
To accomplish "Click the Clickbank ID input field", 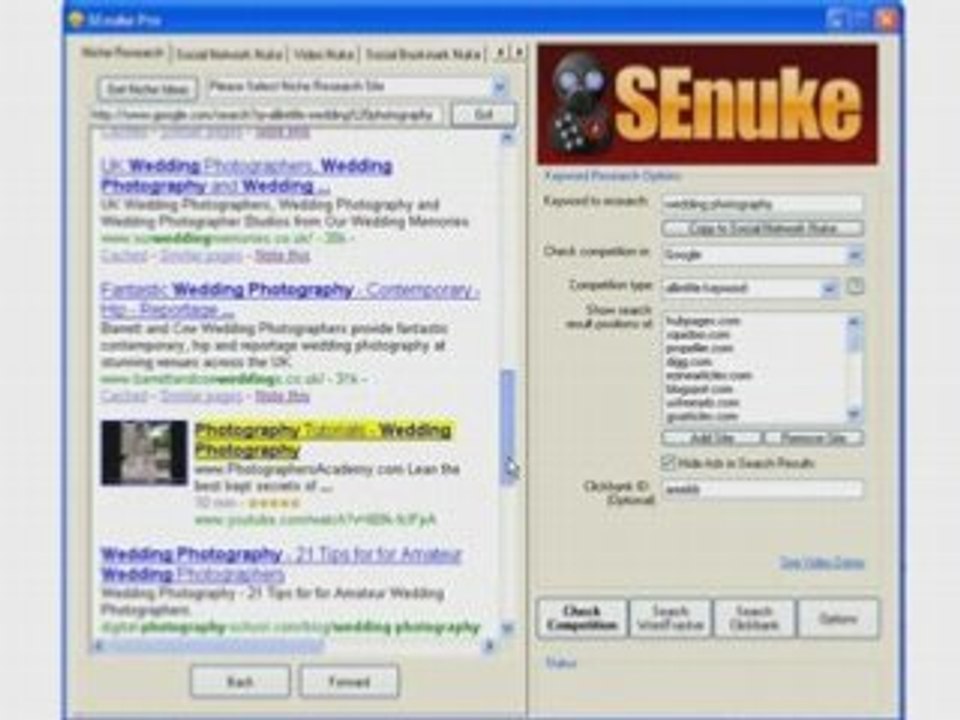I will (x=762, y=489).
